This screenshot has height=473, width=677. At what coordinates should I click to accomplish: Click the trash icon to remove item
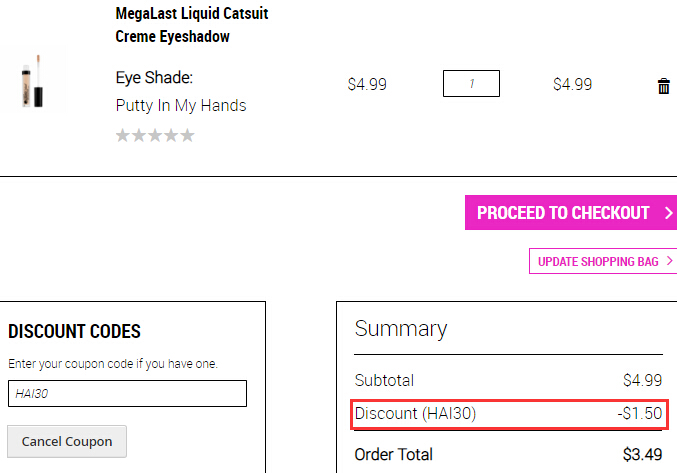[664, 86]
